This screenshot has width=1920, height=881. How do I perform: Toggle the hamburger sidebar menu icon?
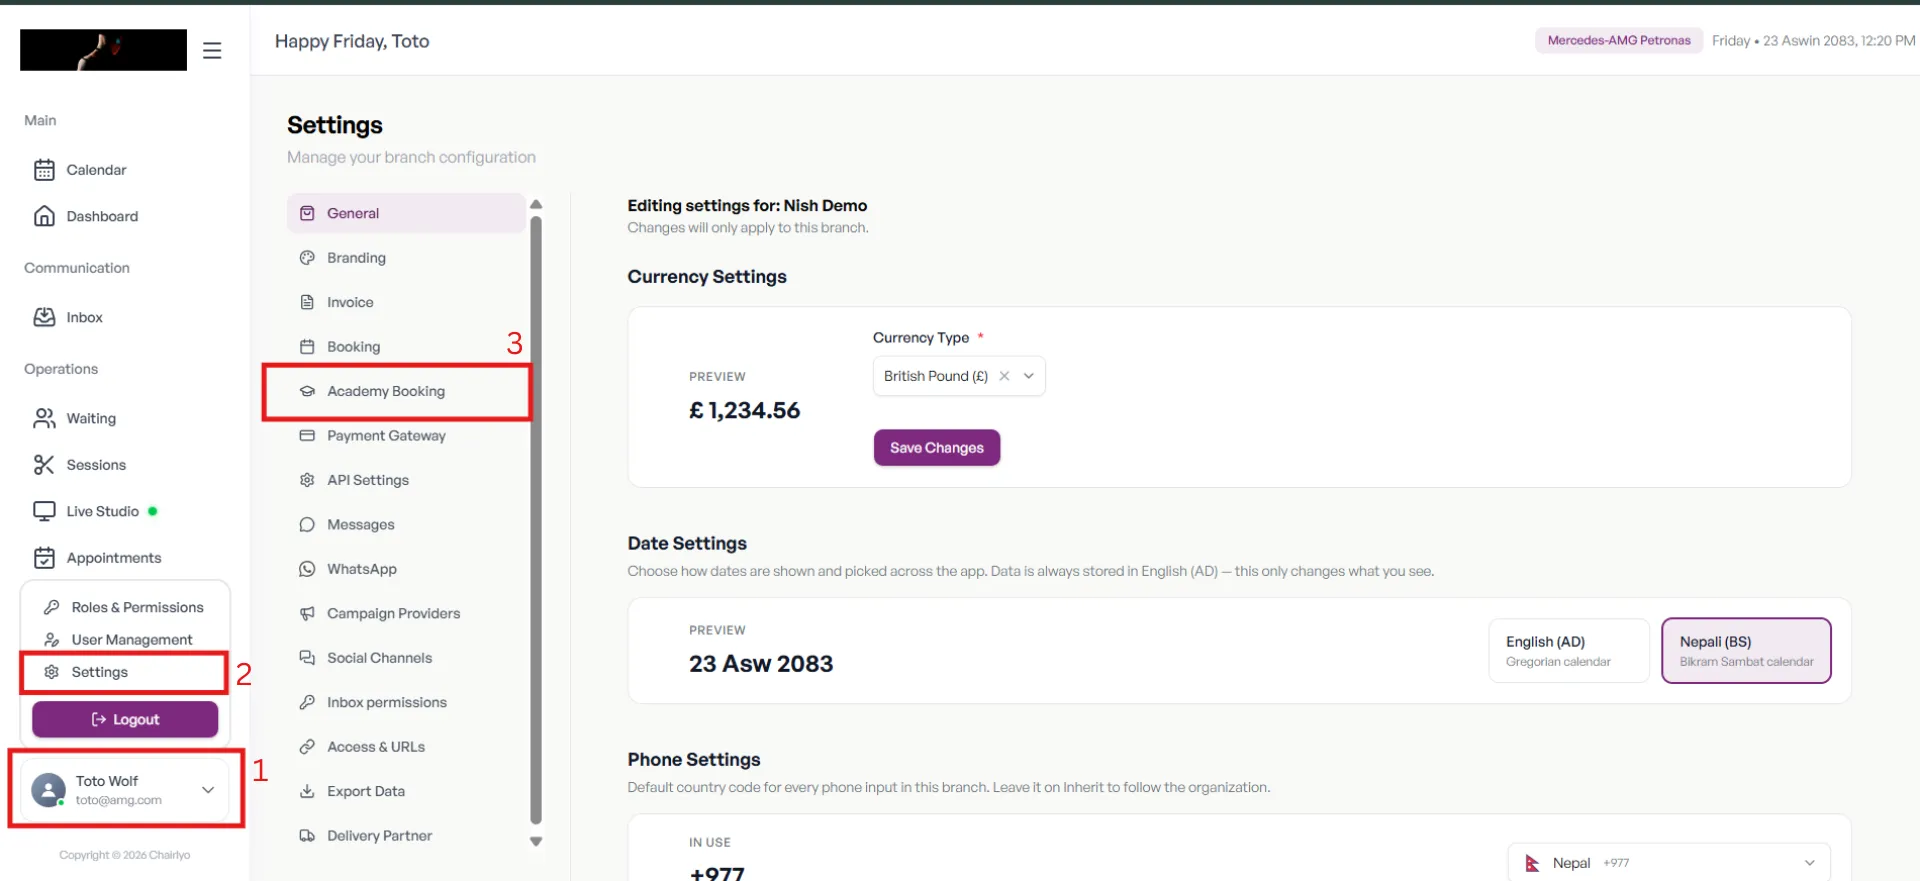point(212,50)
